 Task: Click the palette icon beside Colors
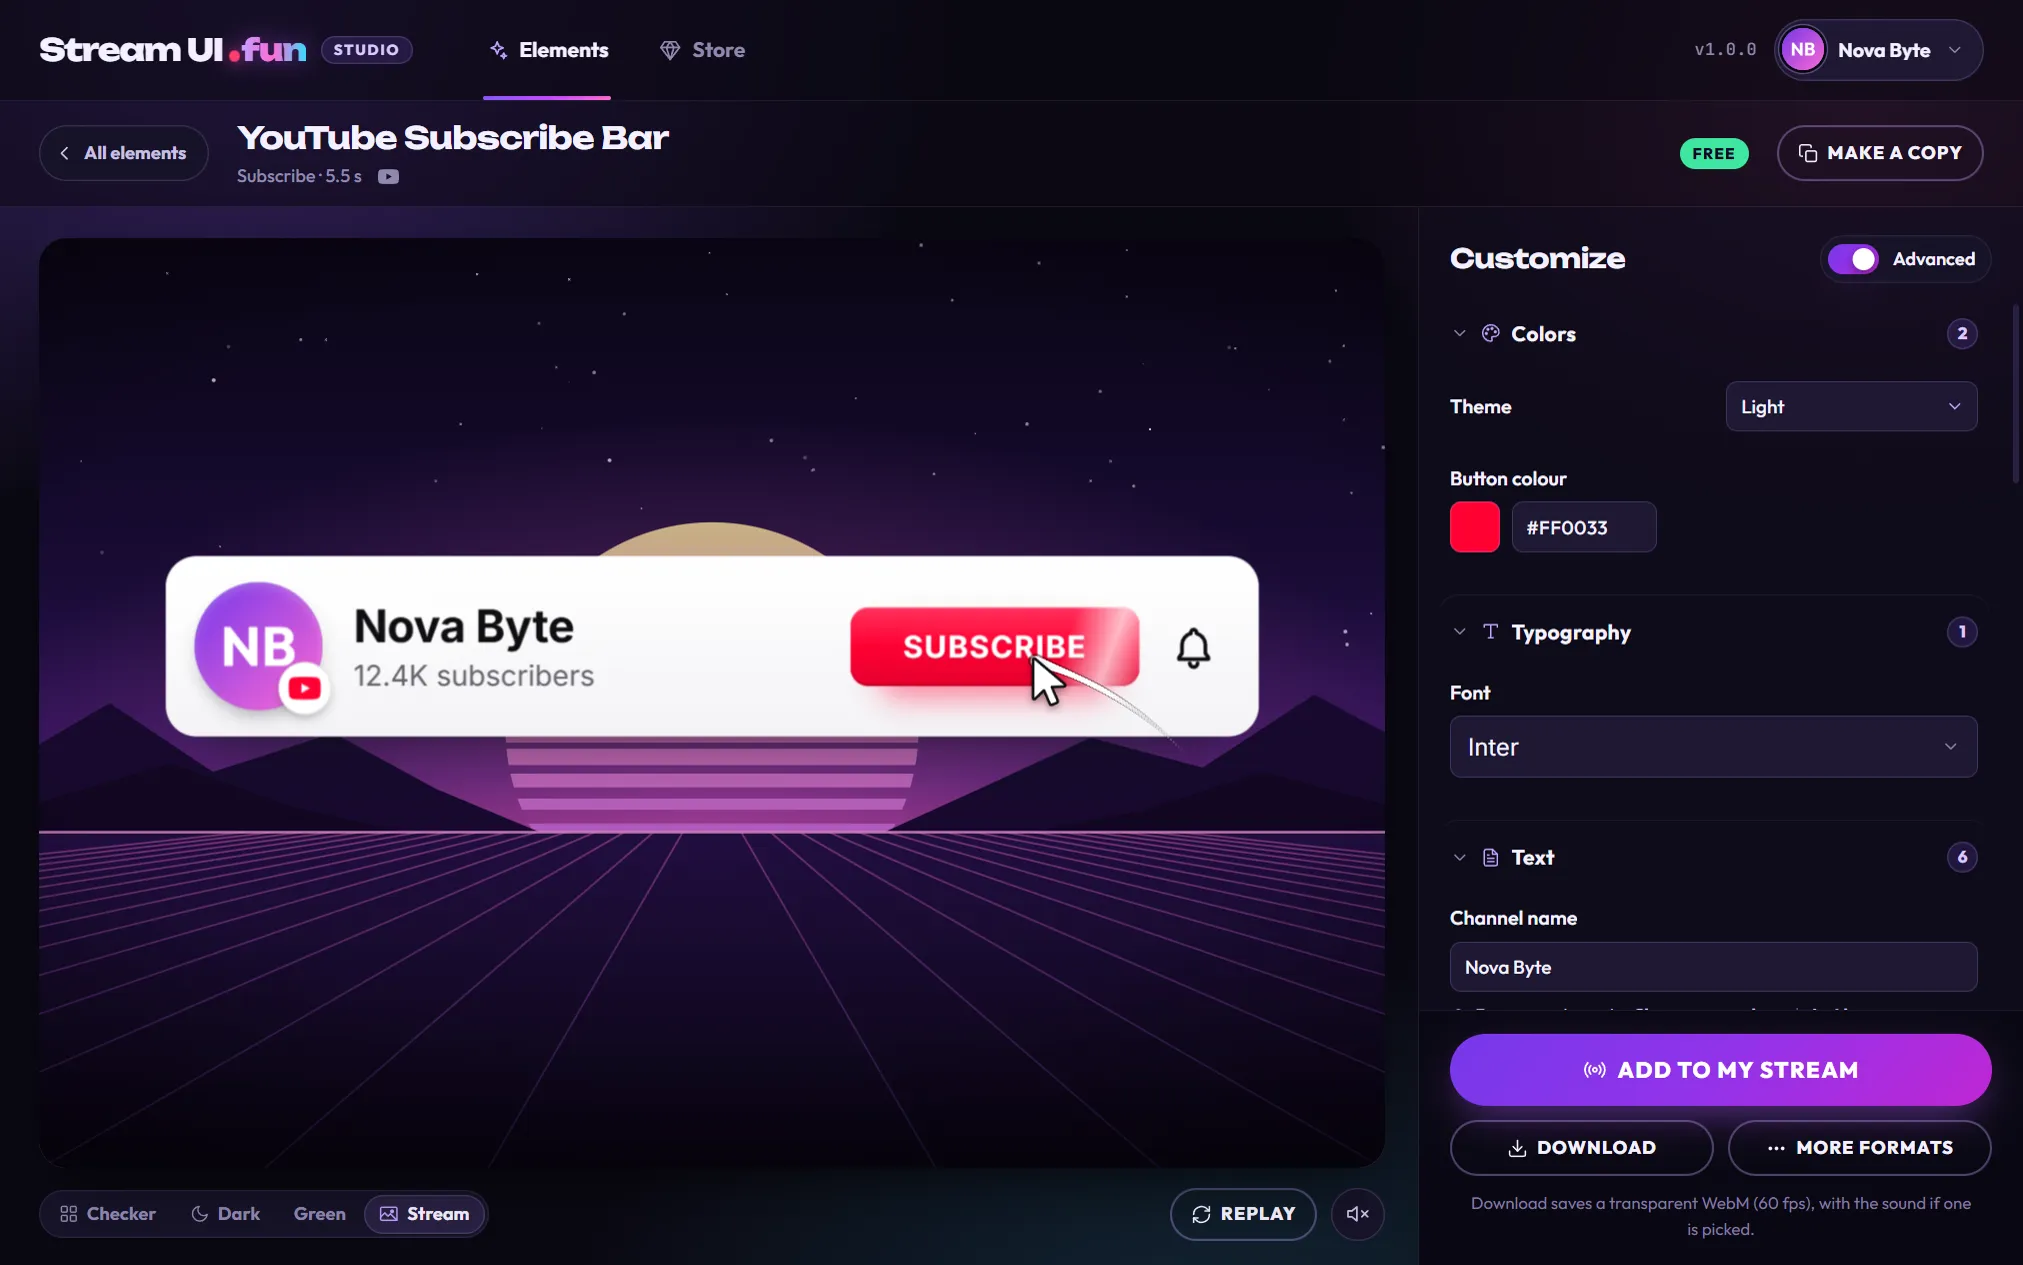[x=1490, y=333]
